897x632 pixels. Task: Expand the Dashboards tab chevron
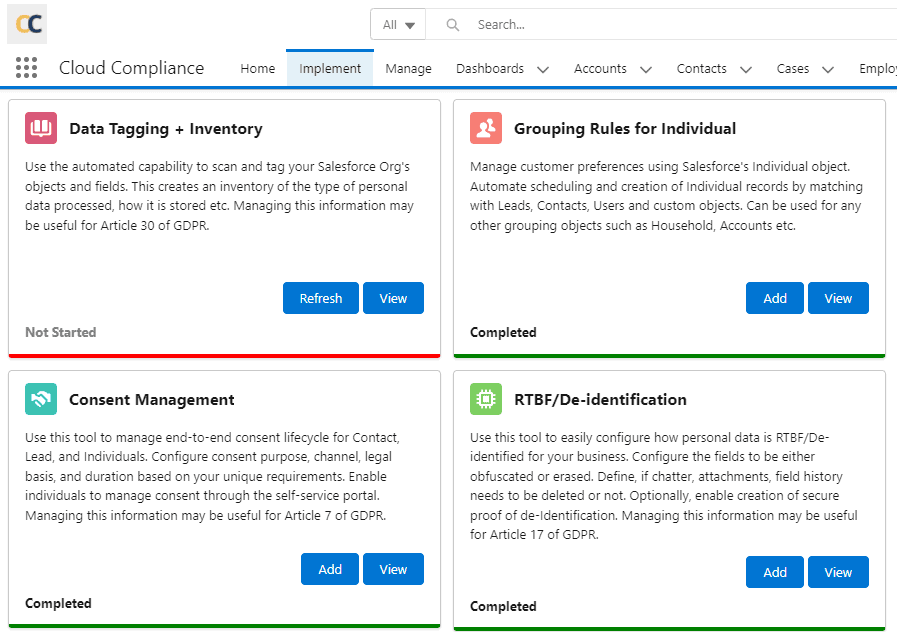click(x=543, y=70)
